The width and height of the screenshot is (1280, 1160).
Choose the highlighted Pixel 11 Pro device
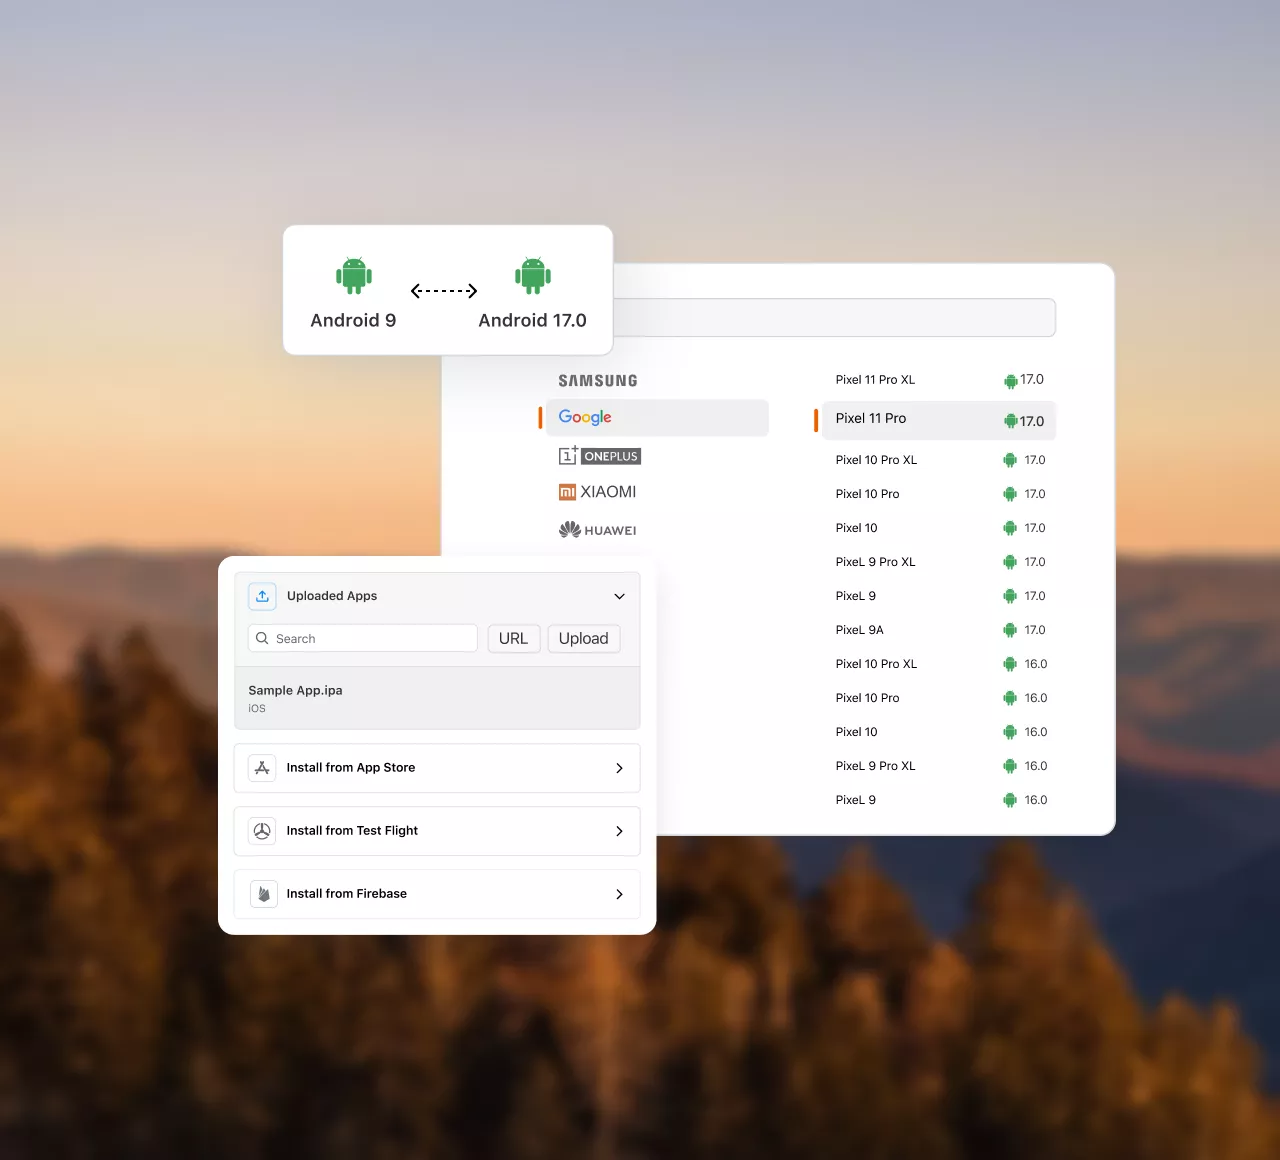tap(939, 420)
